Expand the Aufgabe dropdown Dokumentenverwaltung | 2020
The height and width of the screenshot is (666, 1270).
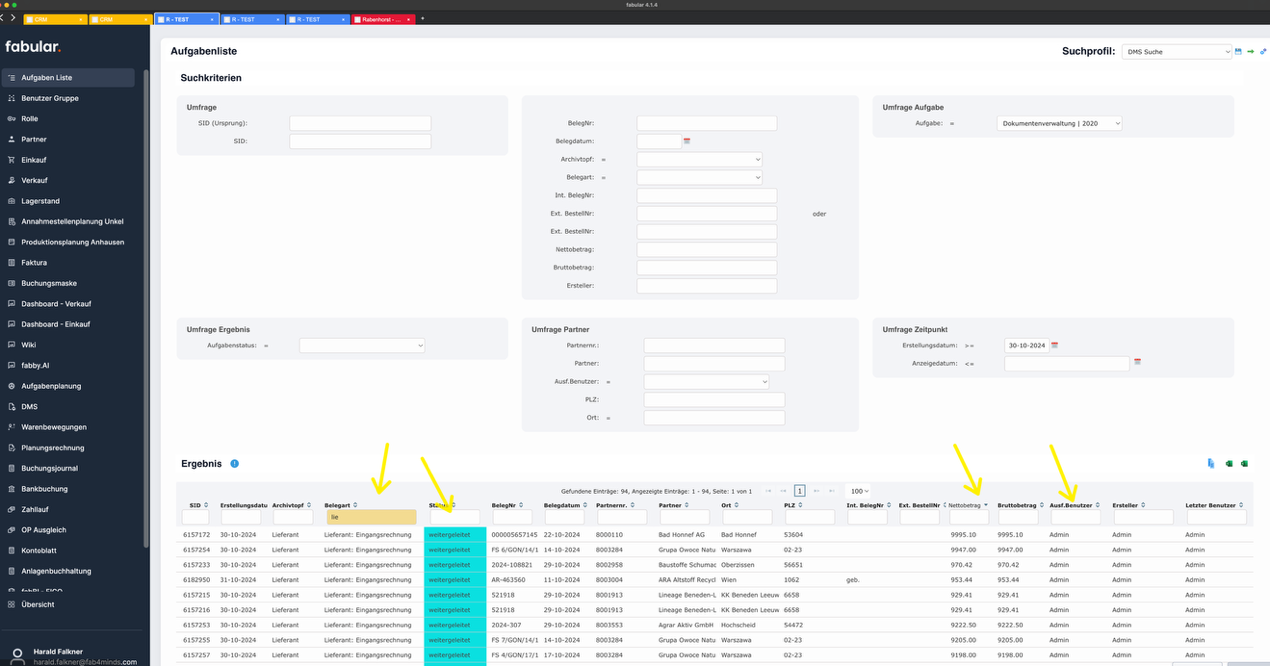tap(1059, 123)
